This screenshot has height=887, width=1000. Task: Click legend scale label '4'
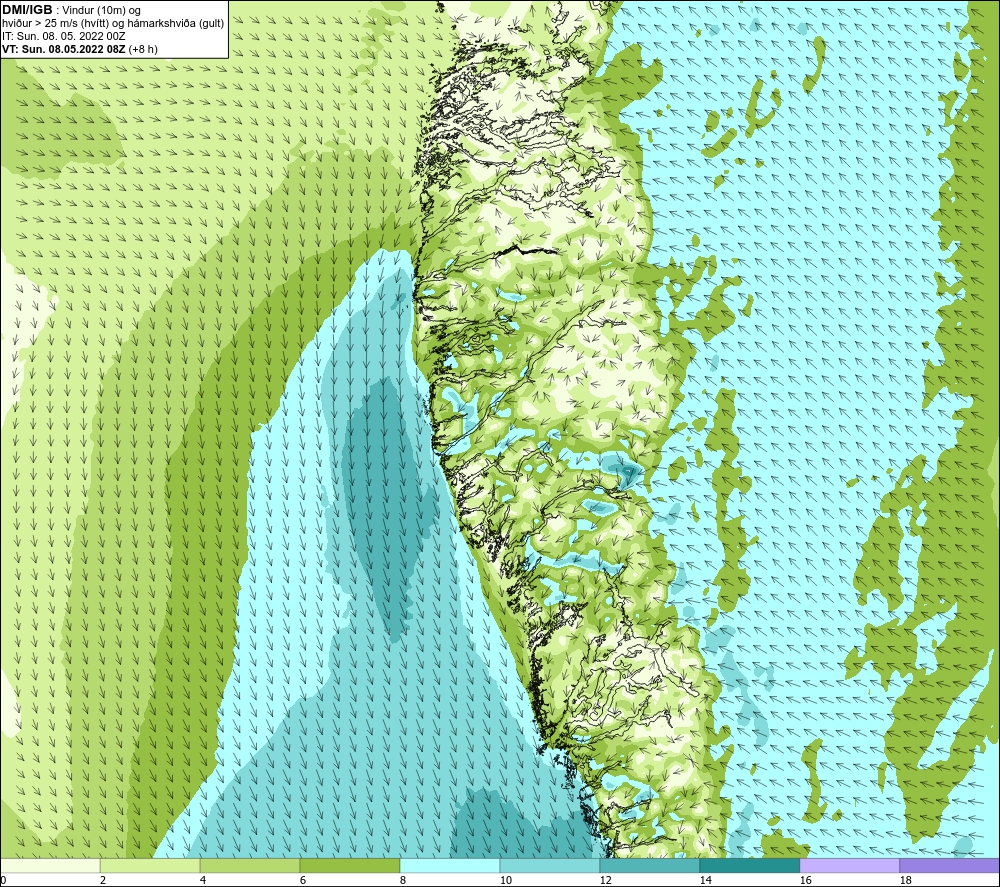point(203,881)
